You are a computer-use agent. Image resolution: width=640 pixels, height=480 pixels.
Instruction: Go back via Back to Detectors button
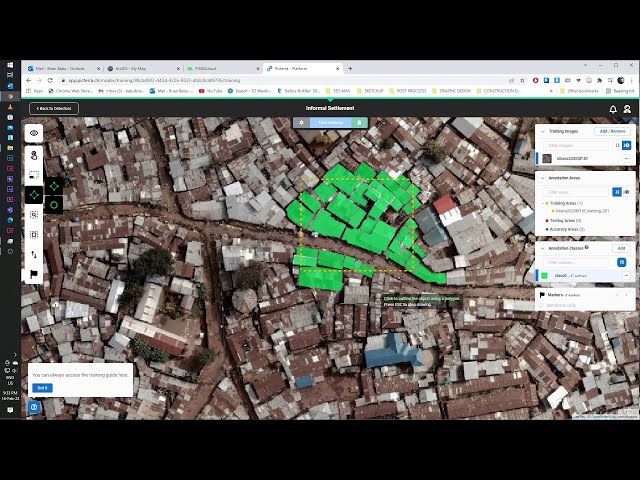click(54, 109)
